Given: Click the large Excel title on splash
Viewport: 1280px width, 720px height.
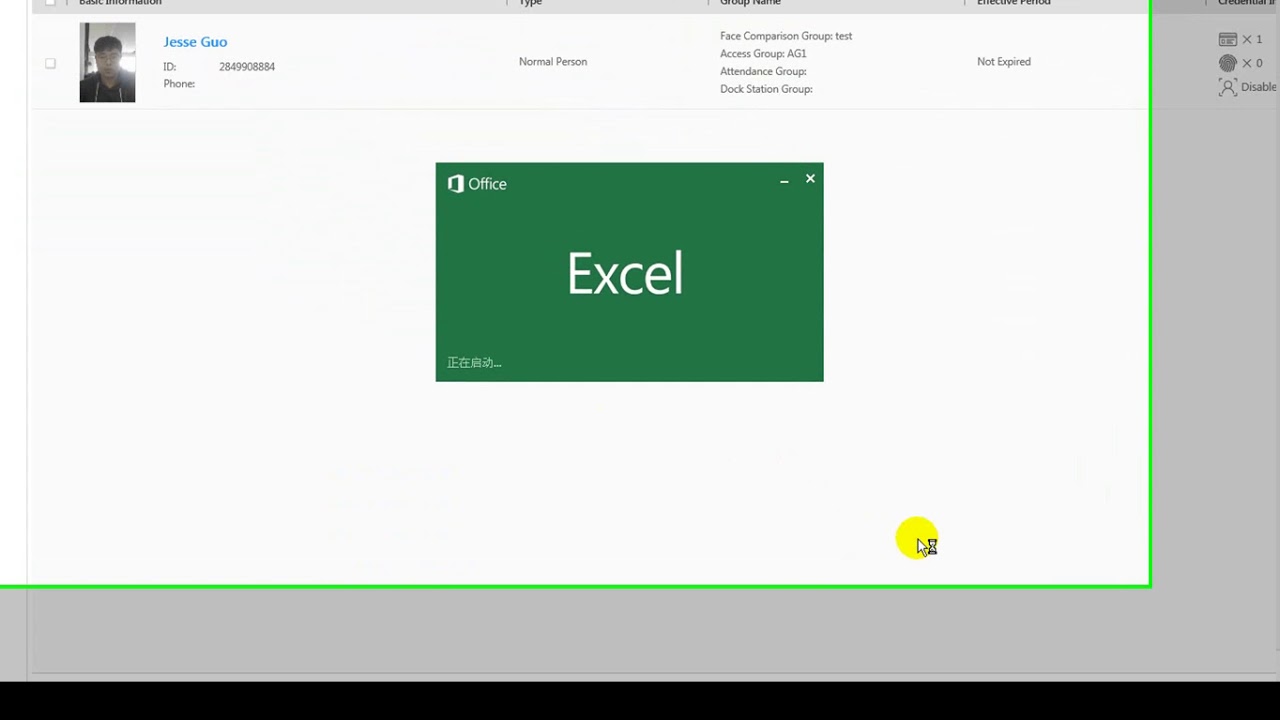Looking at the screenshot, I should tap(625, 273).
